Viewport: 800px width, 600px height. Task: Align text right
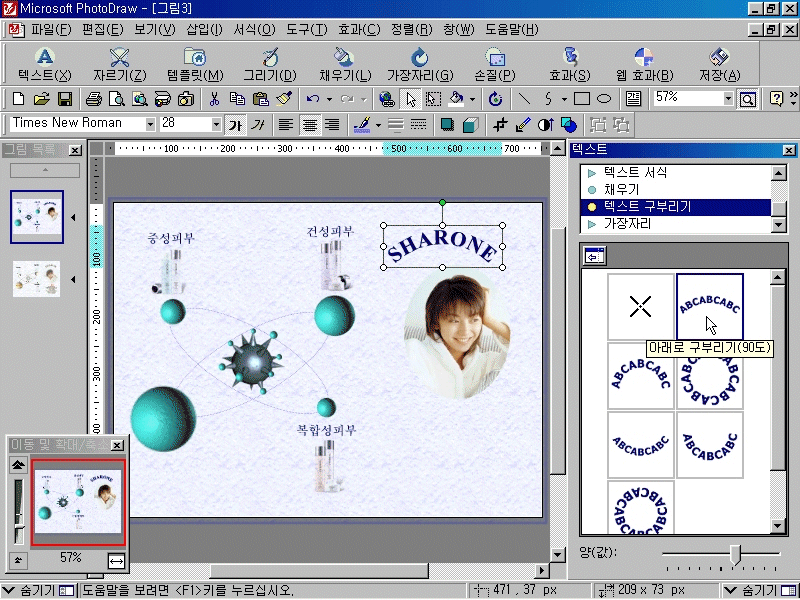click(x=333, y=125)
